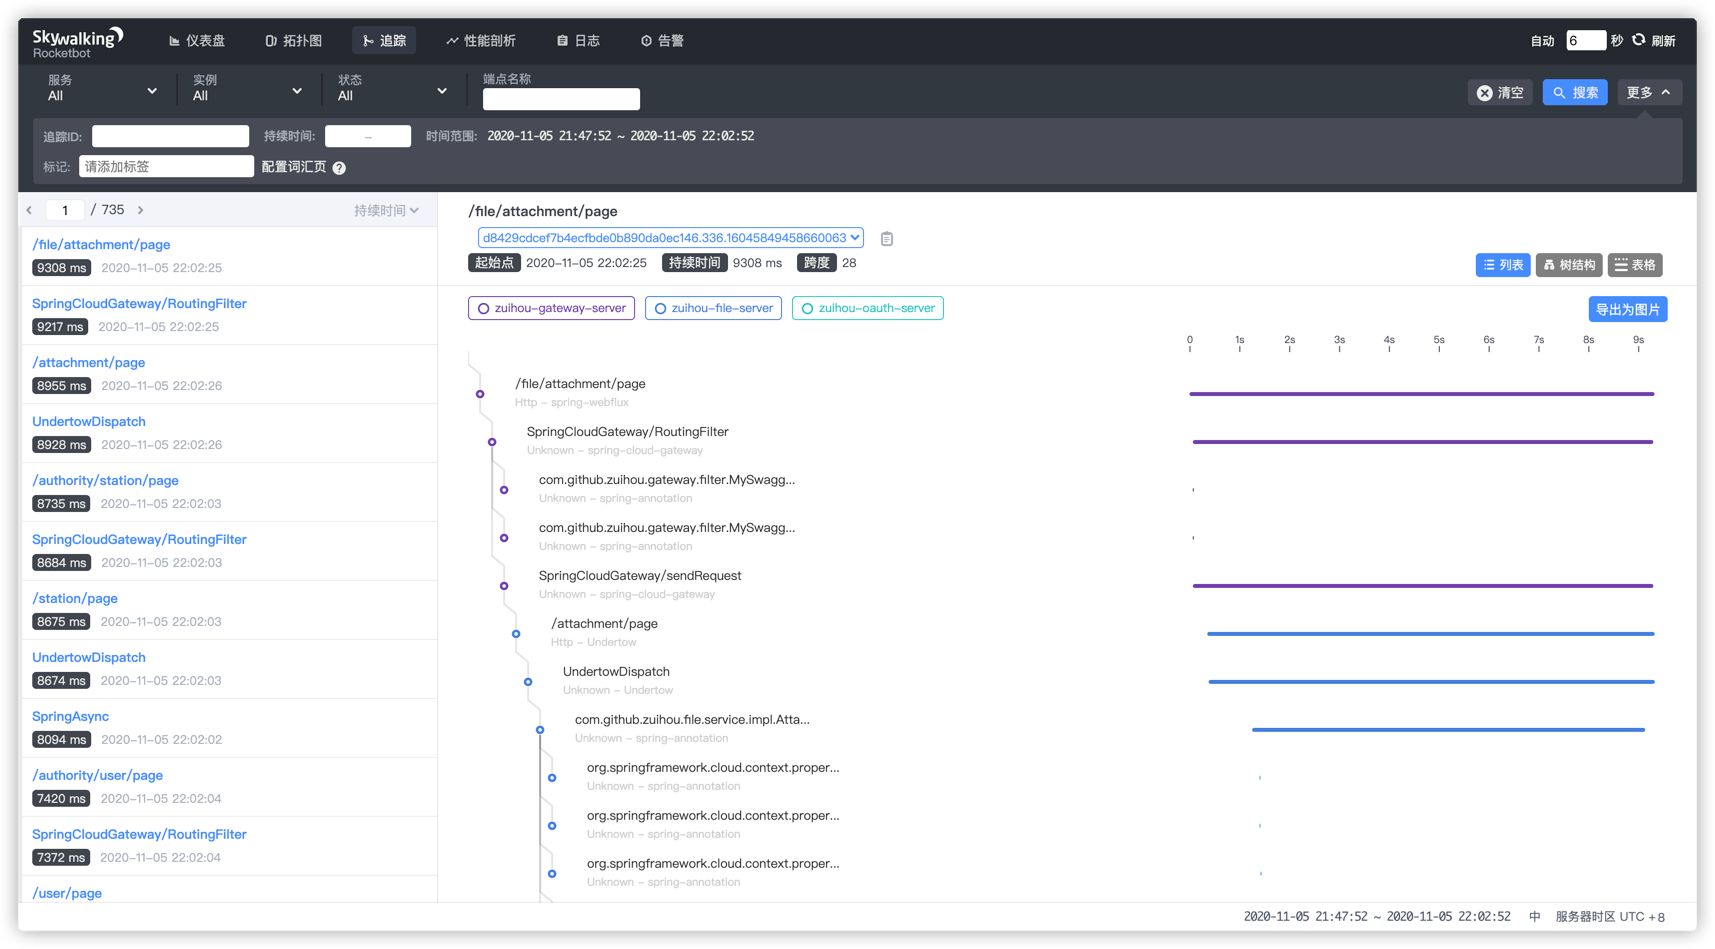
Task: Click the SpringCloudGateway/sendRequest span node circle
Action: point(504,586)
